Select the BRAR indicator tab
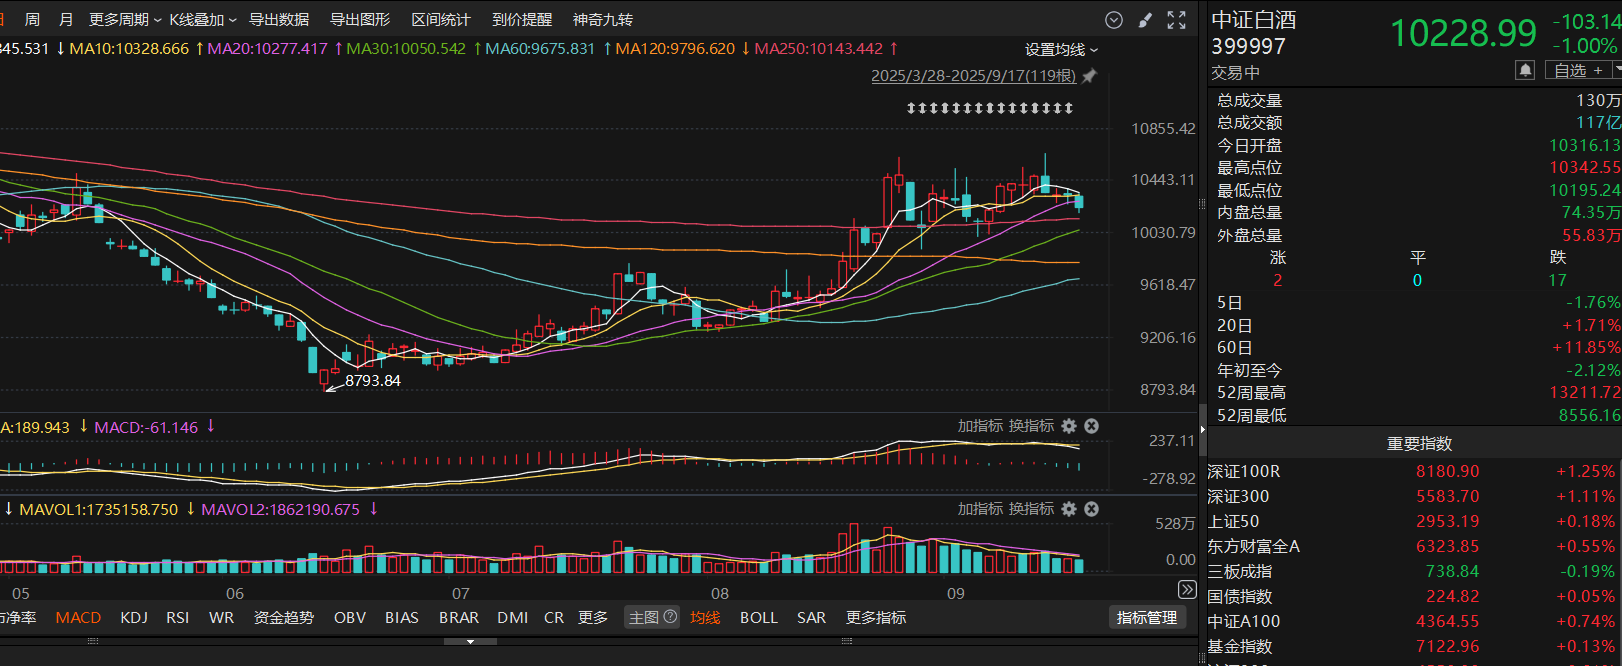The width and height of the screenshot is (1622, 666). 459,618
